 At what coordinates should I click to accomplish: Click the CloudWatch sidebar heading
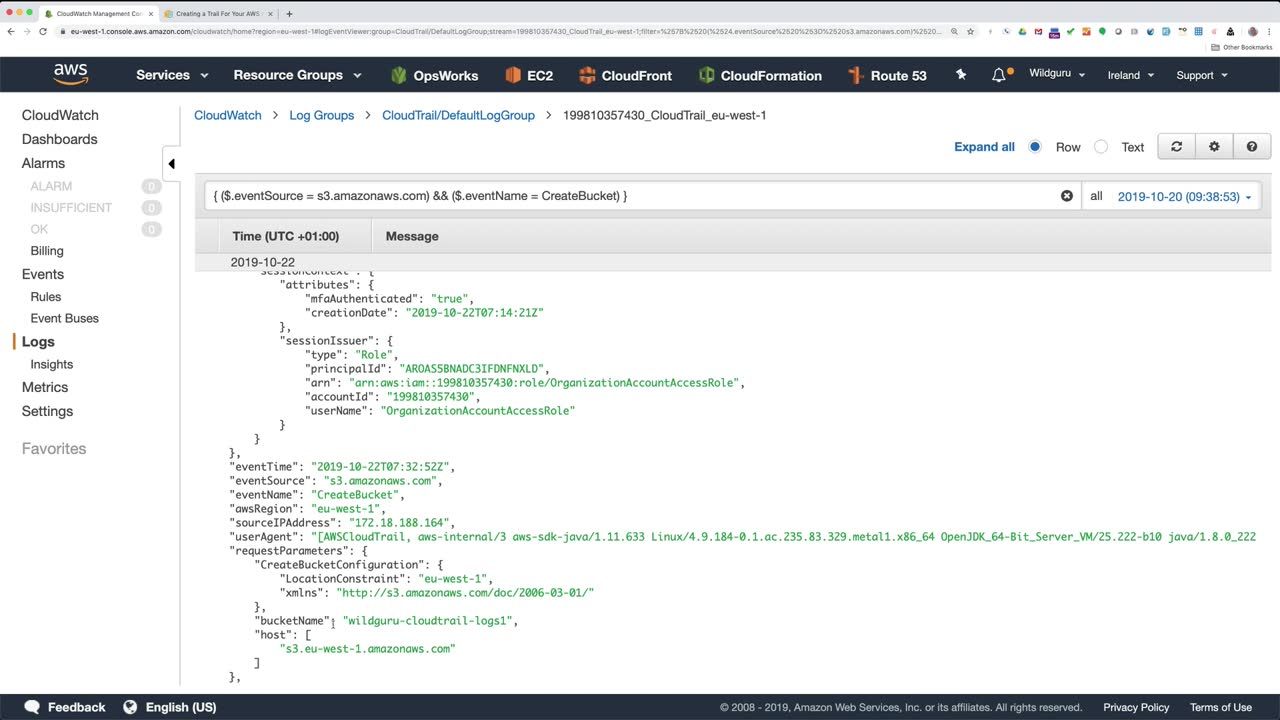(x=60, y=115)
